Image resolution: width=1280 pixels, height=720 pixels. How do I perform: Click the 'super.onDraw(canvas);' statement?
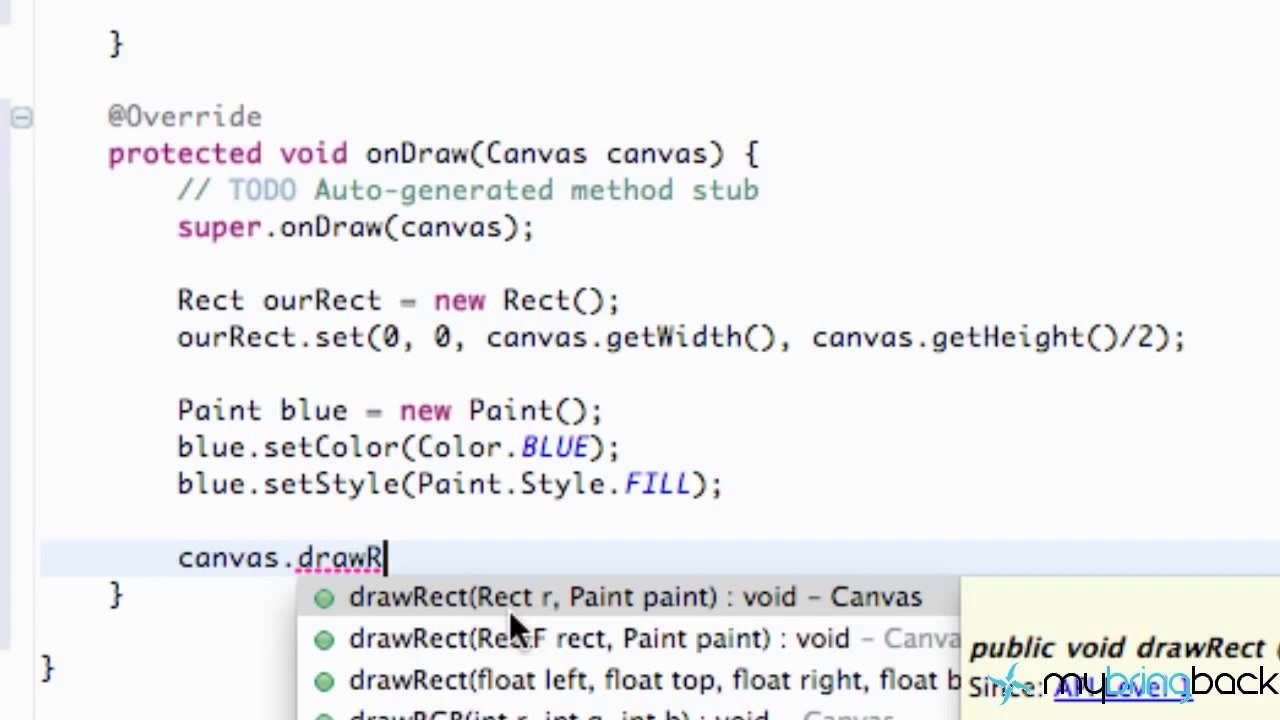[x=356, y=227]
